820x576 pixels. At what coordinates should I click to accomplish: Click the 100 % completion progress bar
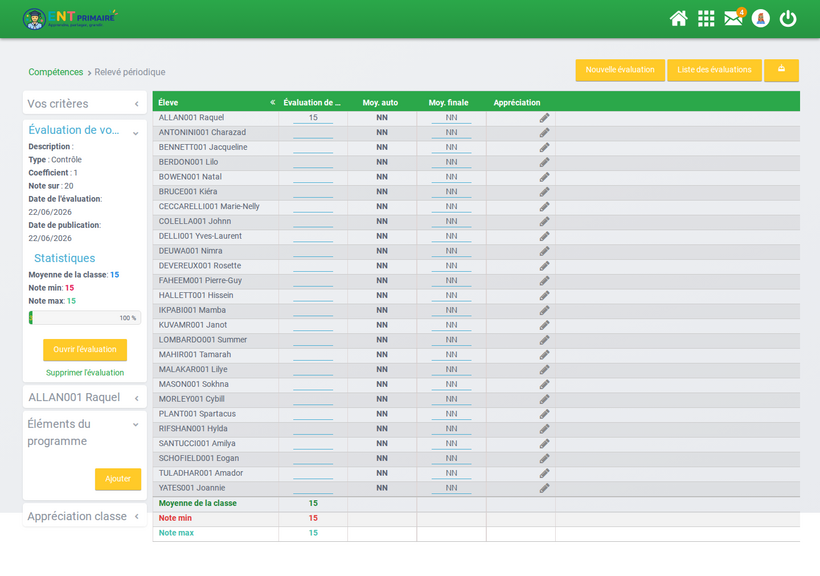click(85, 318)
